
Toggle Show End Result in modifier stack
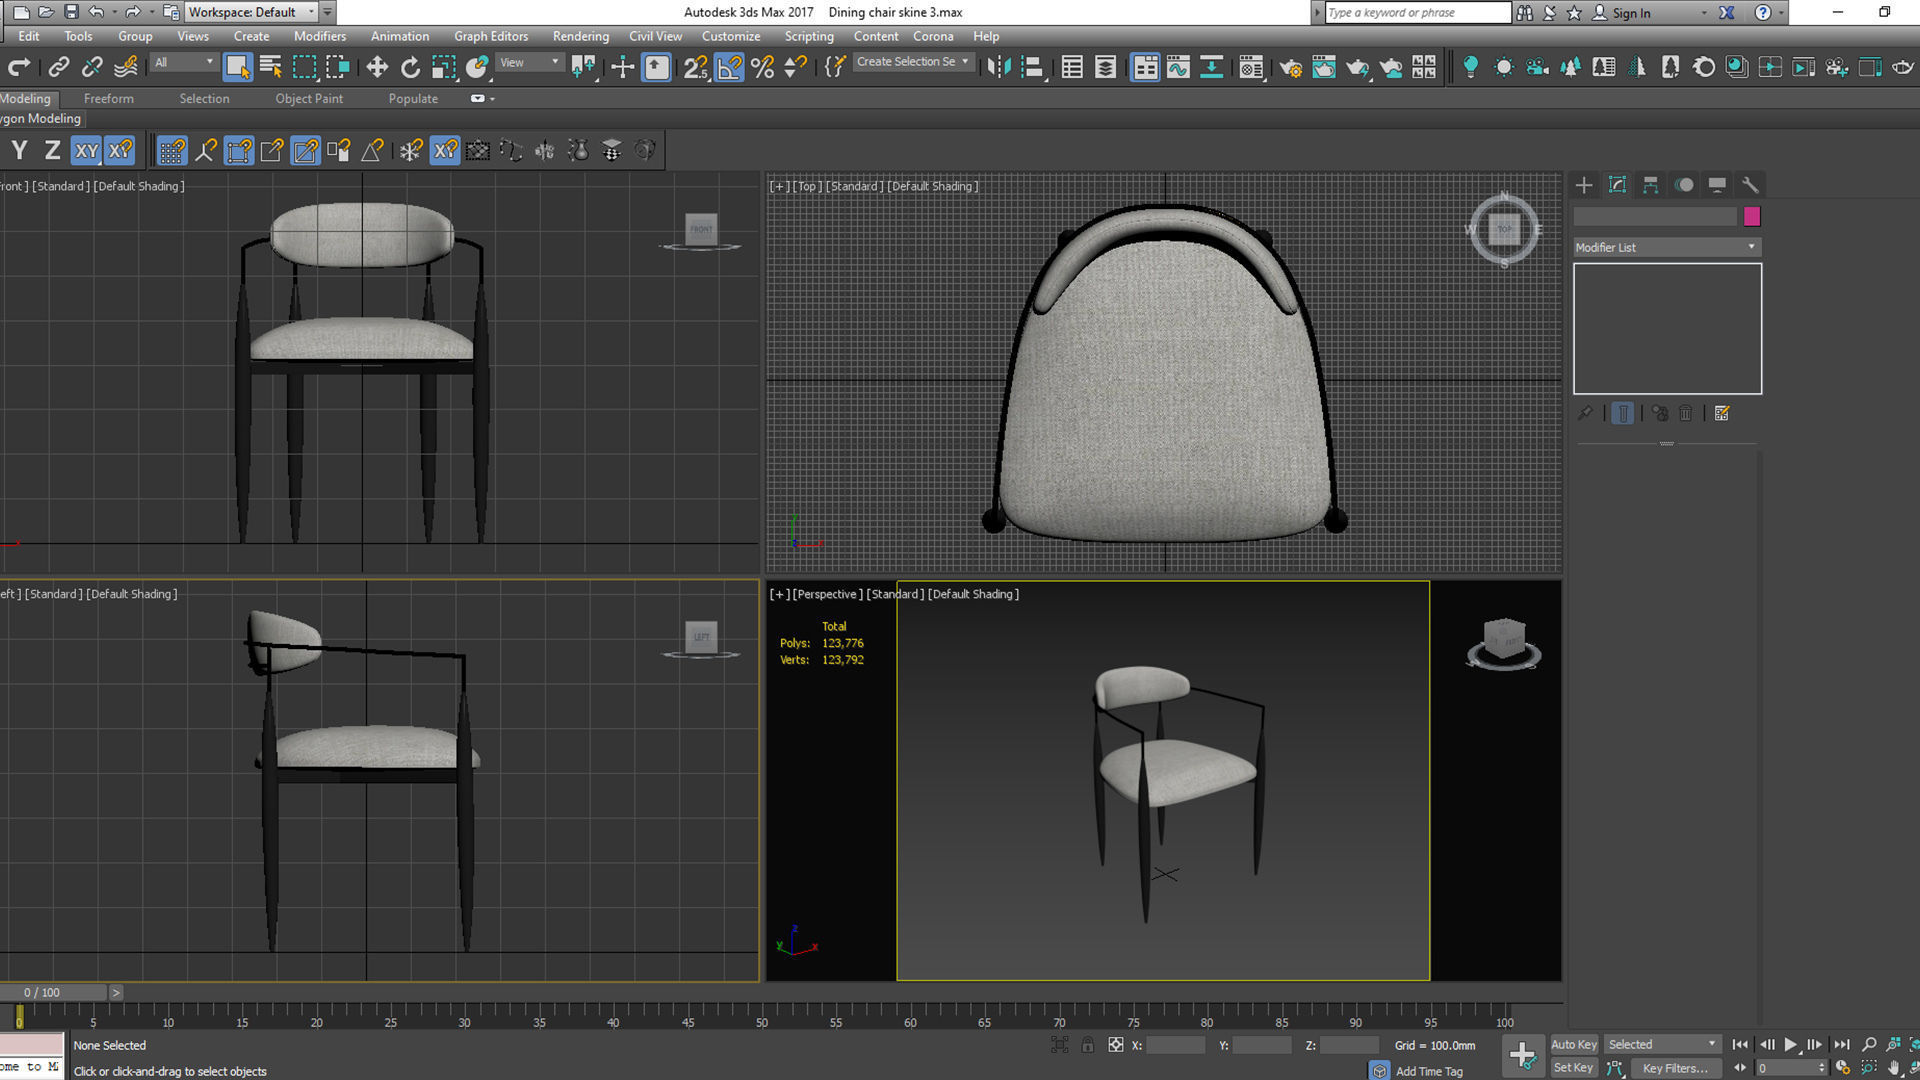tap(1623, 413)
